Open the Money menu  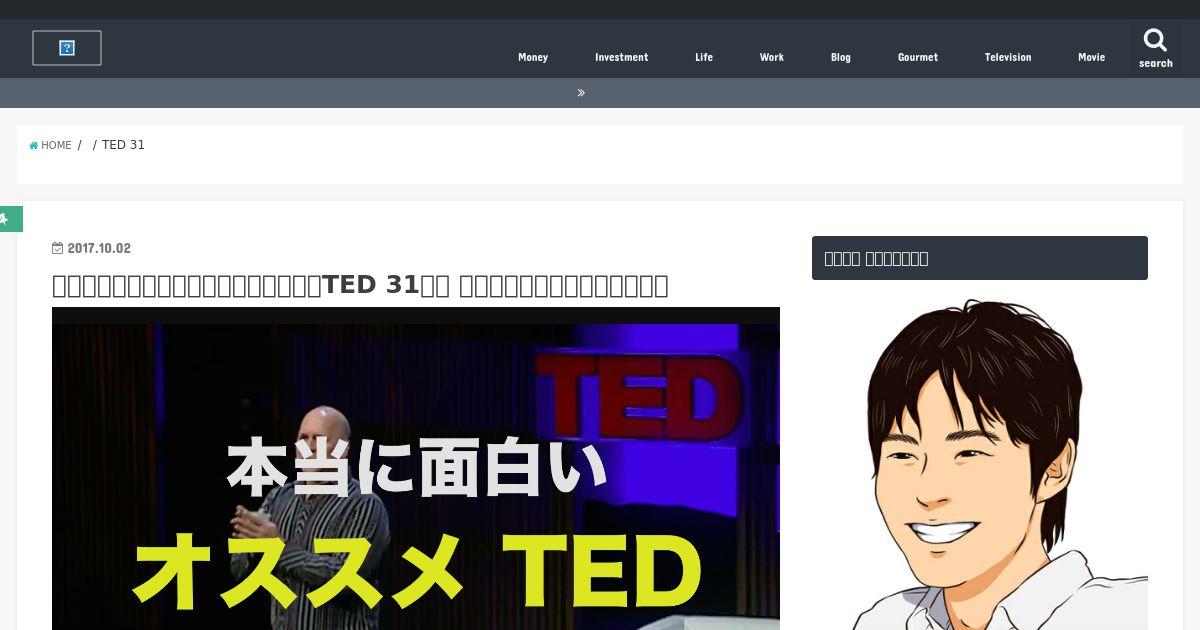533,57
